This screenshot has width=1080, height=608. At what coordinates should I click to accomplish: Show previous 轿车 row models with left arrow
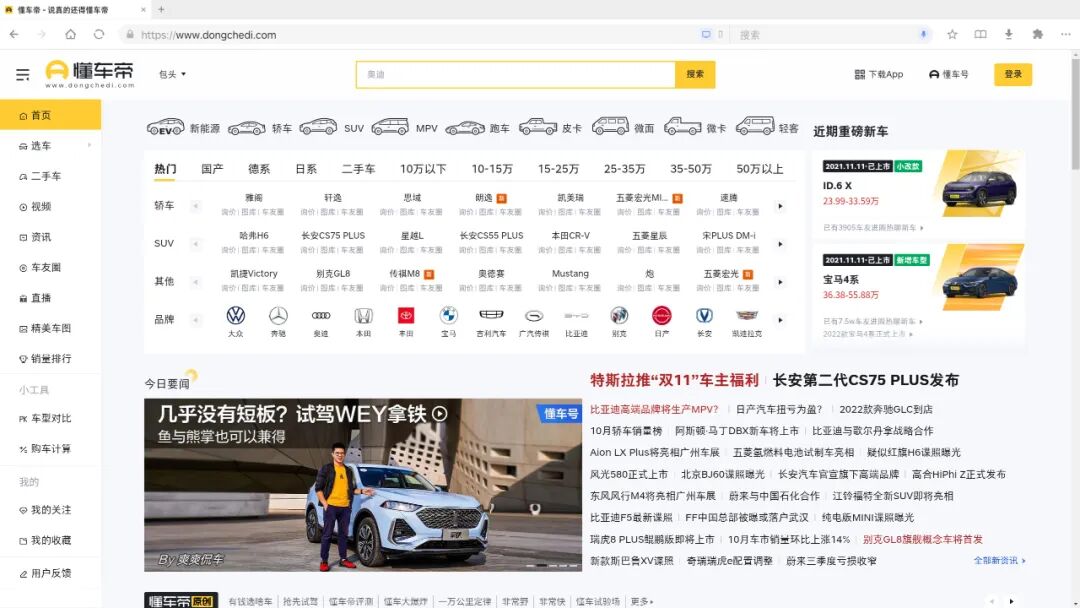click(196, 206)
